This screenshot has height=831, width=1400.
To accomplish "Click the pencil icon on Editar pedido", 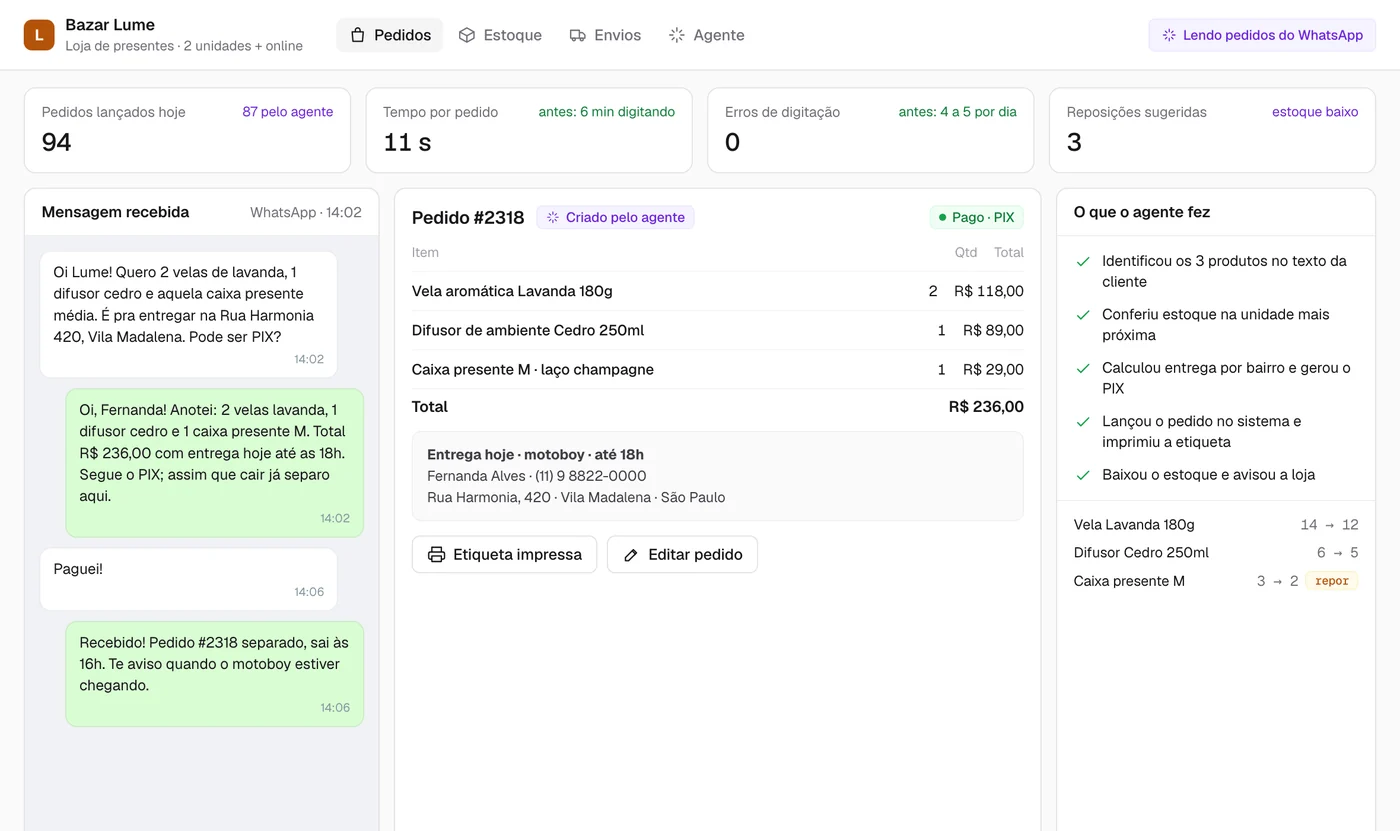I will [631, 554].
